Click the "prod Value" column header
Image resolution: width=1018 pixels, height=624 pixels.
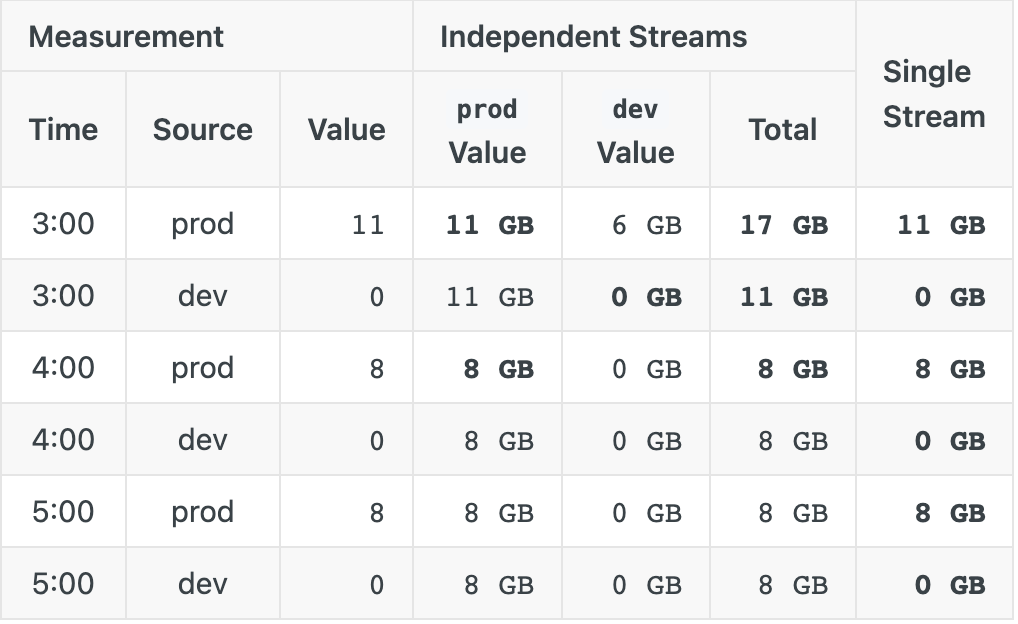click(x=487, y=131)
